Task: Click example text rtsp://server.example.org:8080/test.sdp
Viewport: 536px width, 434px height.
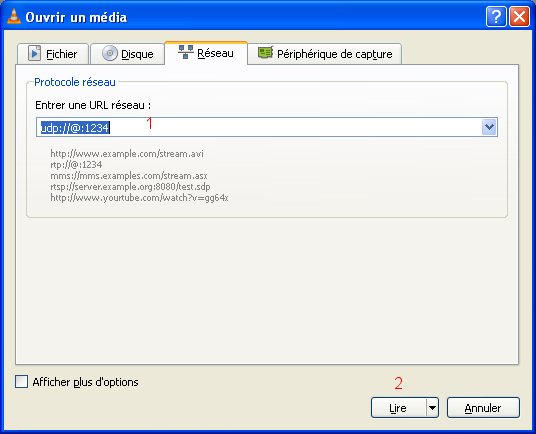Action: click(130, 187)
